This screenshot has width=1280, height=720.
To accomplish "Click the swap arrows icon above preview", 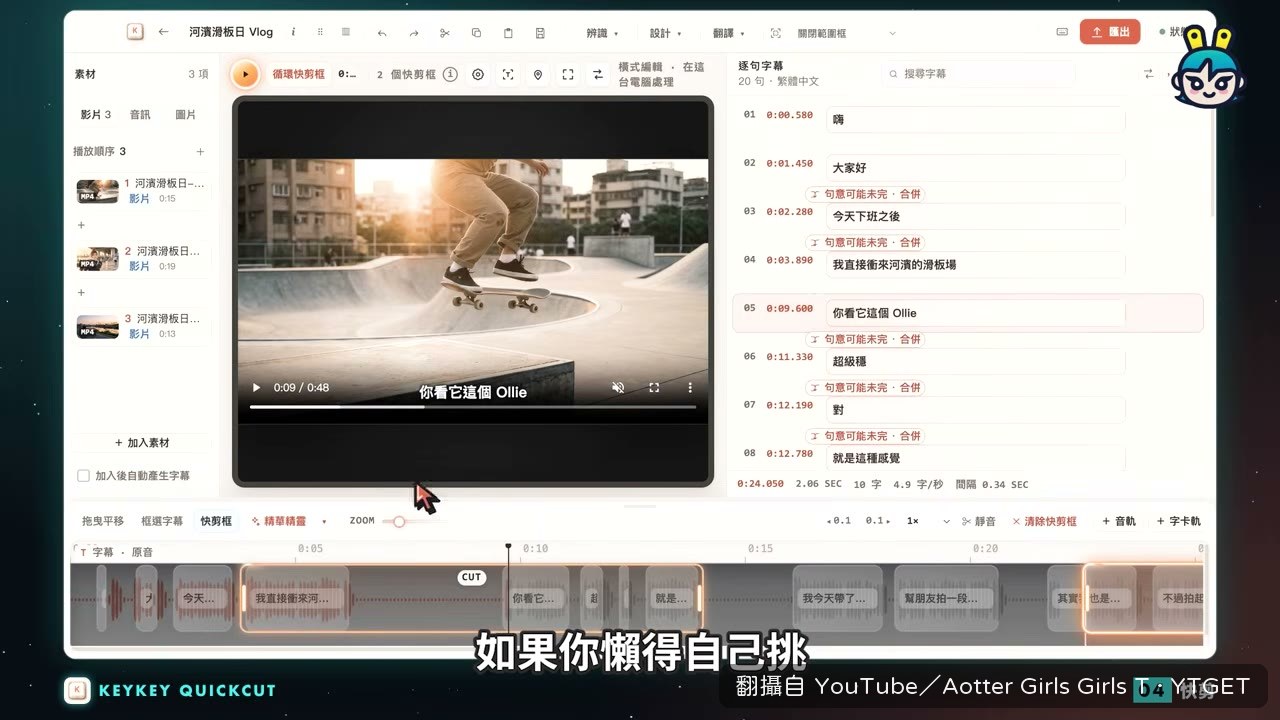I will (x=598, y=74).
